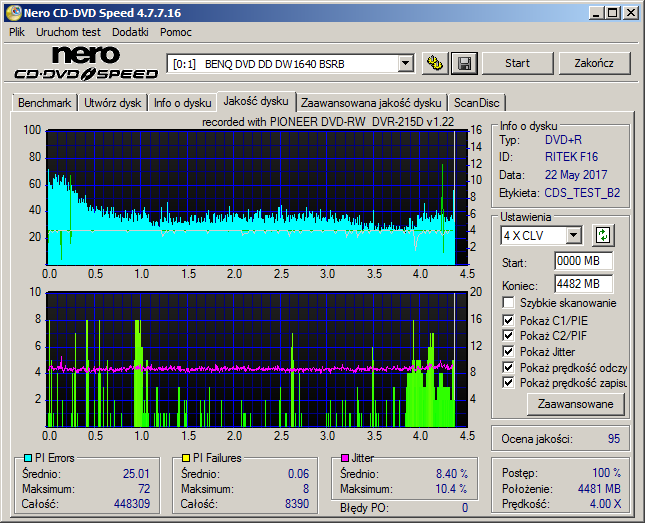Toggle the Pokaż Jitter checkbox
The height and width of the screenshot is (523, 645).
(508, 351)
